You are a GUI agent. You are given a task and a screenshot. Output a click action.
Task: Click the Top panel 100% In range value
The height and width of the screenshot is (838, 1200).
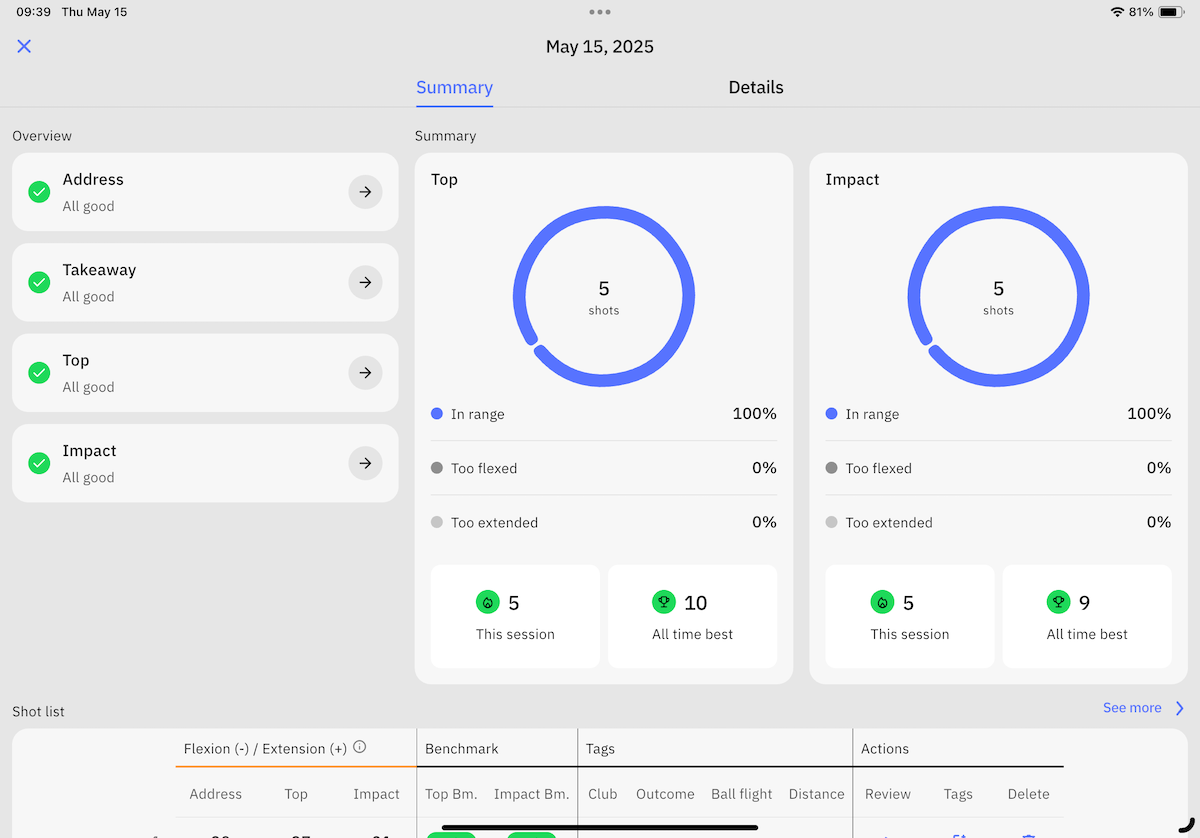coord(755,414)
